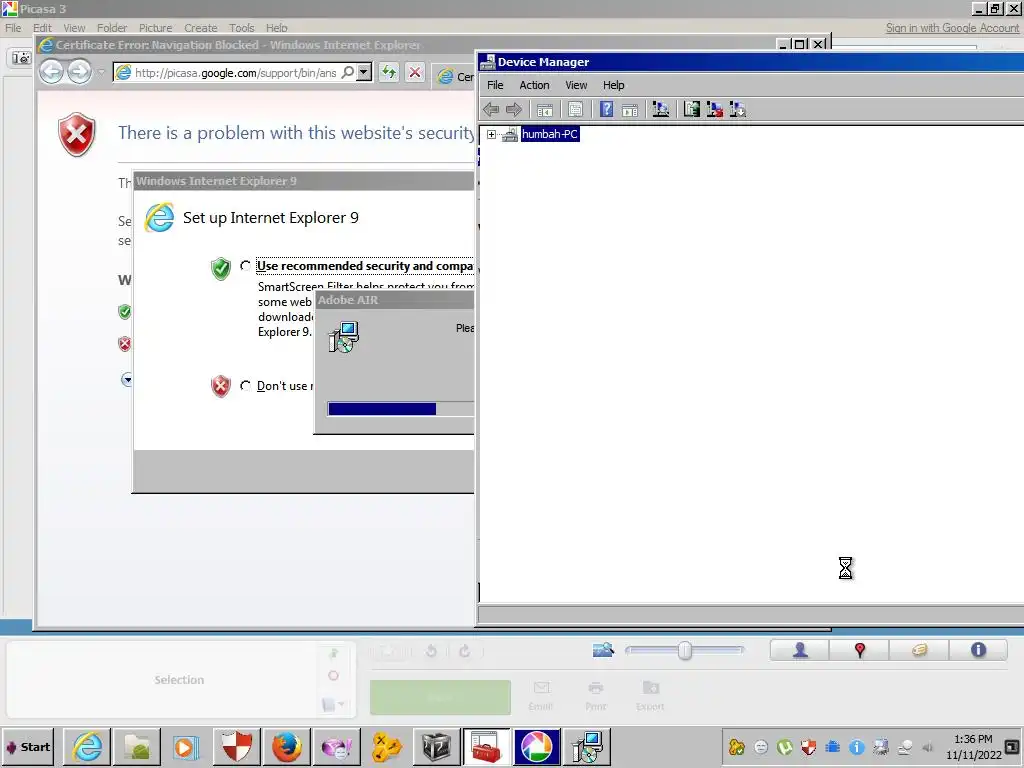This screenshot has height=768, width=1024.
Task: Click Windows Start button
Action: [28, 747]
